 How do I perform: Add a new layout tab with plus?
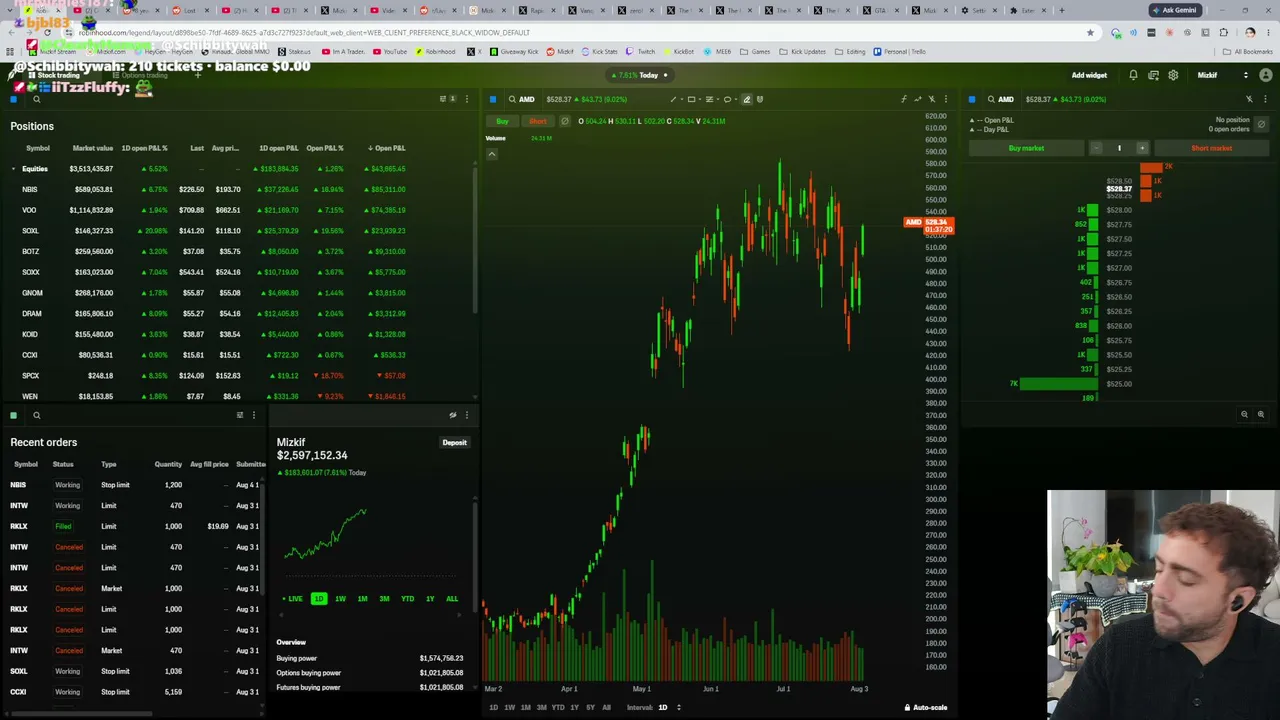click(198, 75)
